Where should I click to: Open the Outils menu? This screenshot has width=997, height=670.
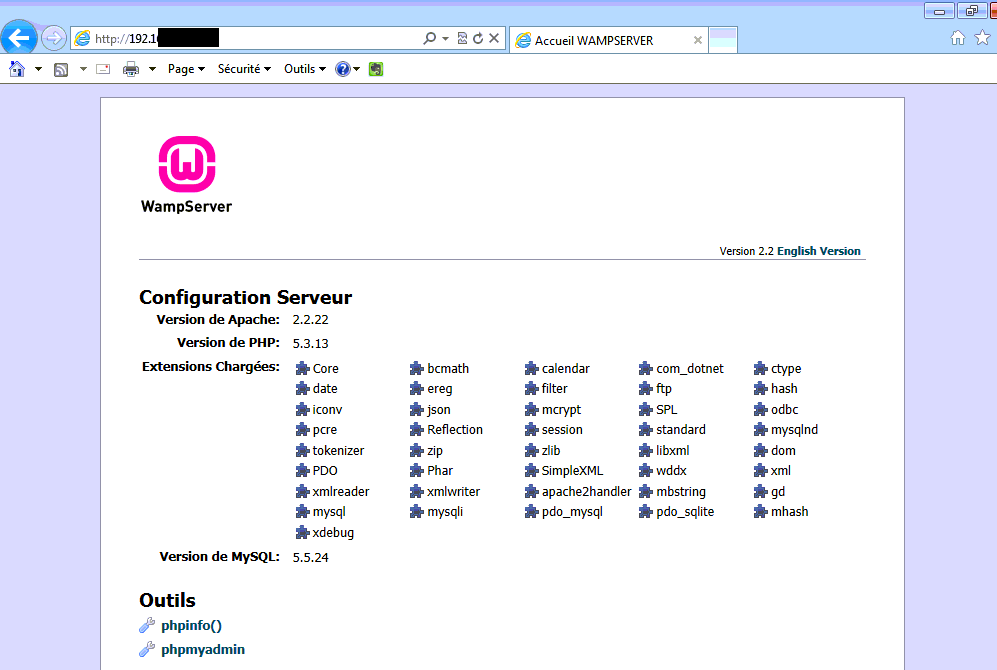click(305, 69)
